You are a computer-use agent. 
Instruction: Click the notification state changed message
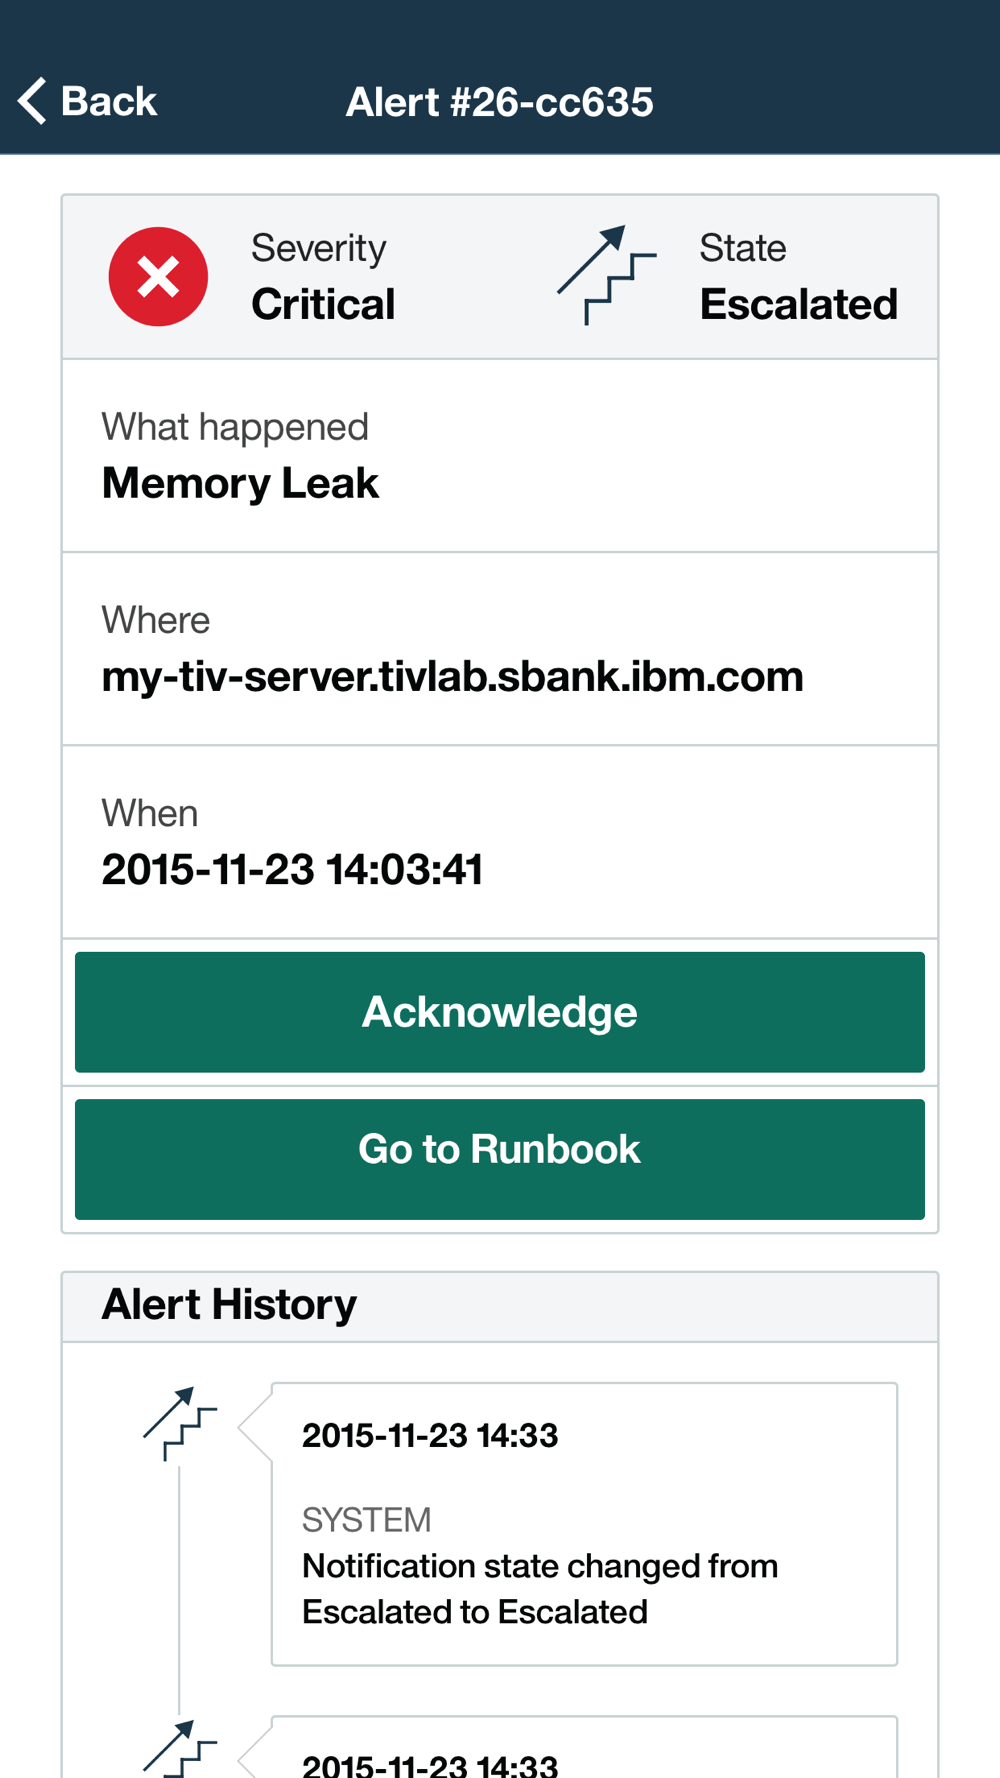pos(540,1589)
